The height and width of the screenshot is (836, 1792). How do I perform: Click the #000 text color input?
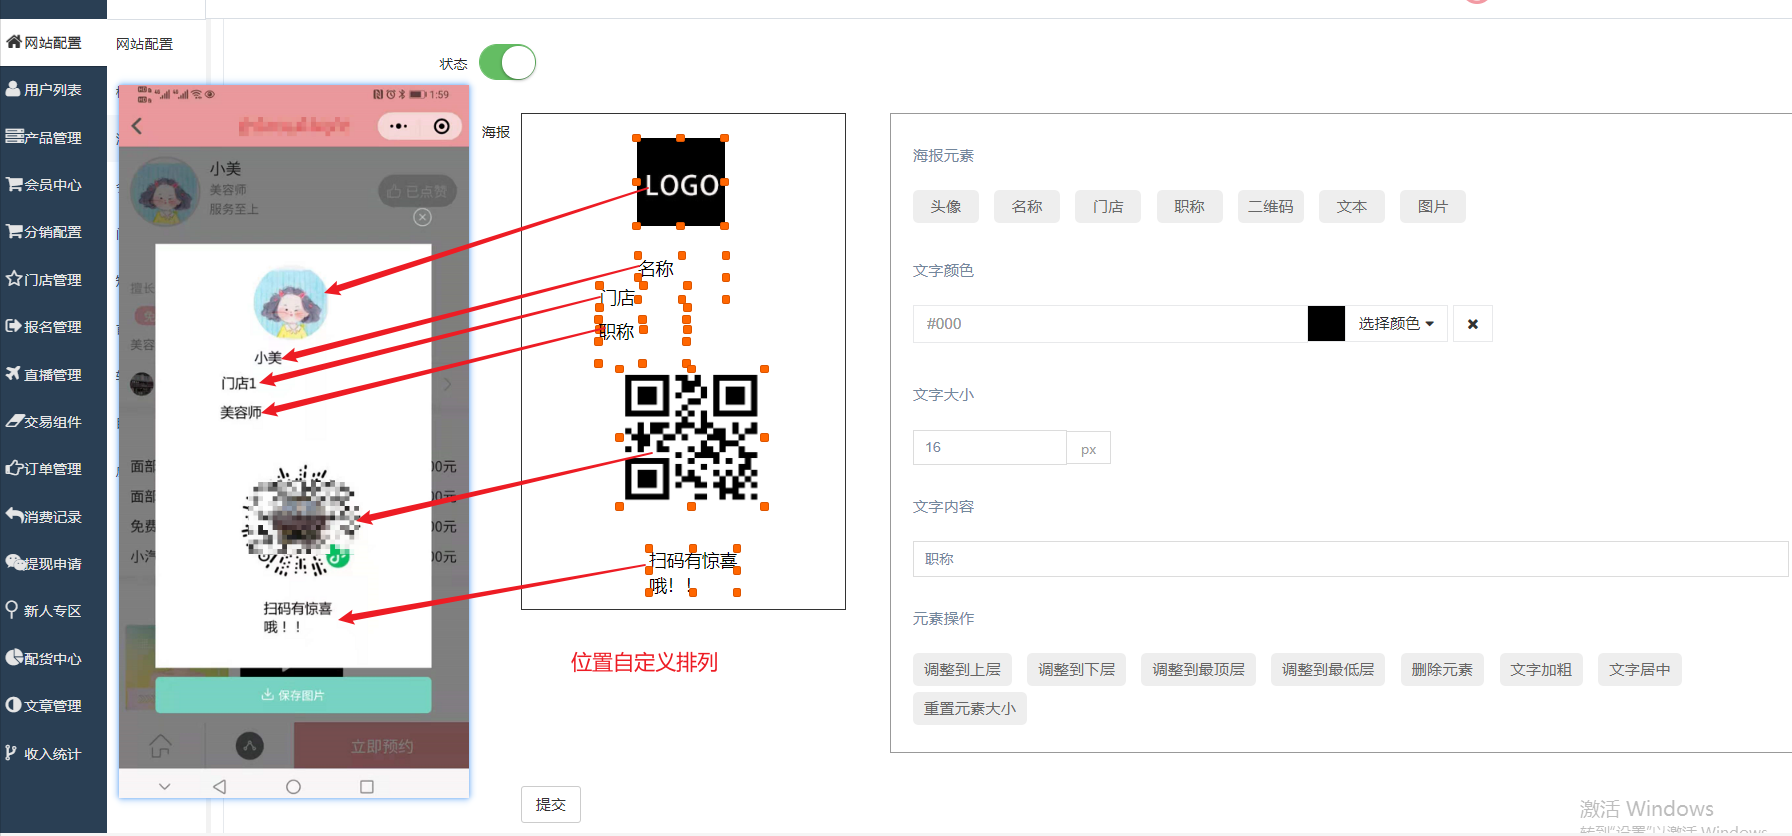[1110, 324]
